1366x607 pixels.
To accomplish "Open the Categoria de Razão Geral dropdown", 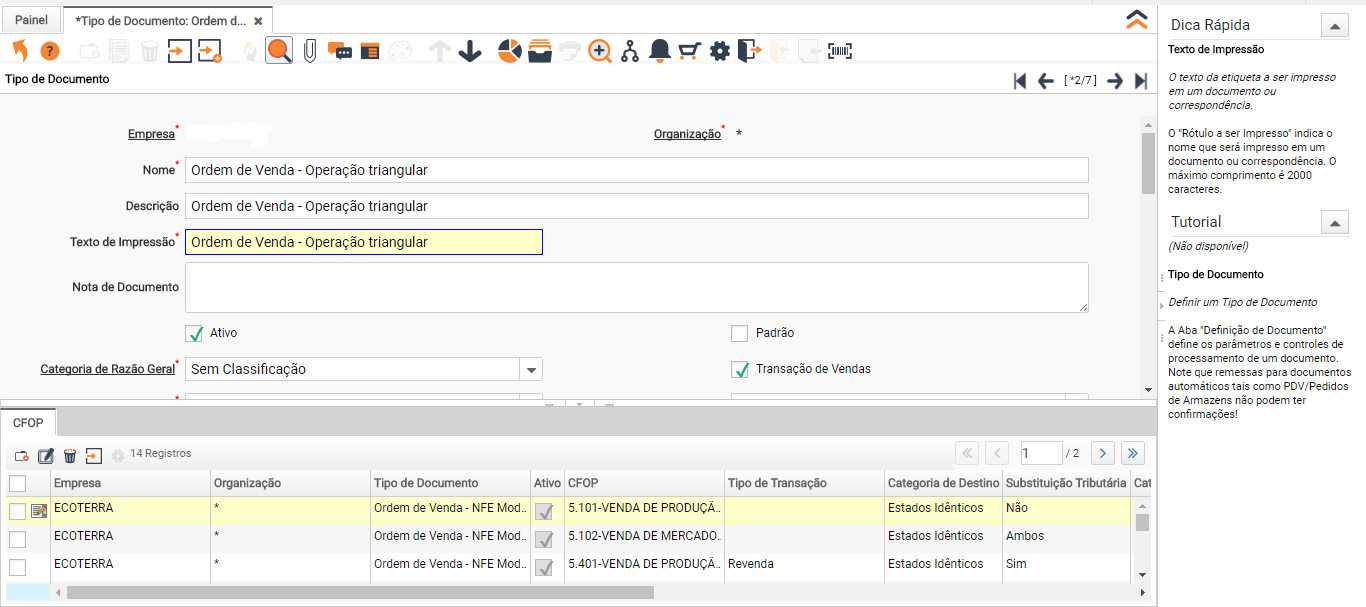I will coord(531,369).
